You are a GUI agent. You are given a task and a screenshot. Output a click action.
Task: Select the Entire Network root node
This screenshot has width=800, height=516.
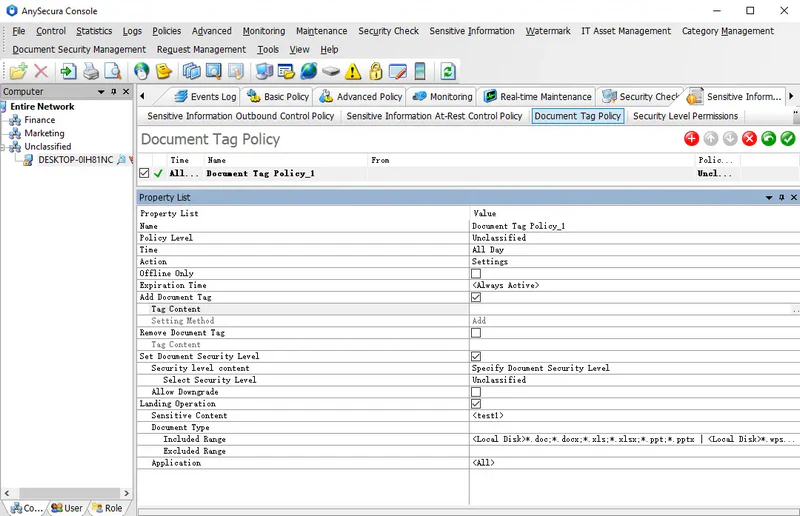pos(42,107)
